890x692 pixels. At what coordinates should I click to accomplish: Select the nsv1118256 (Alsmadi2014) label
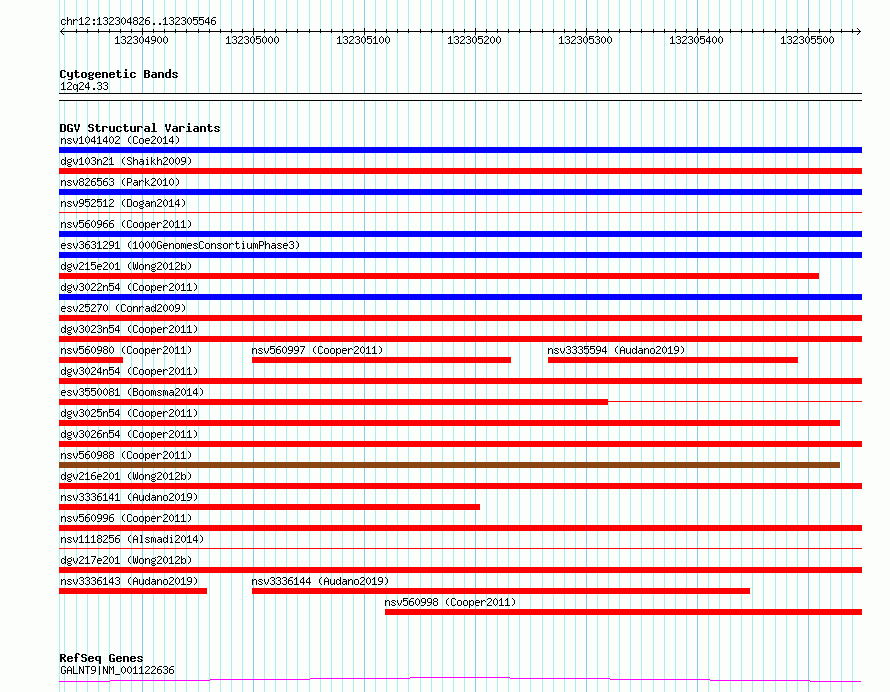click(x=132, y=539)
